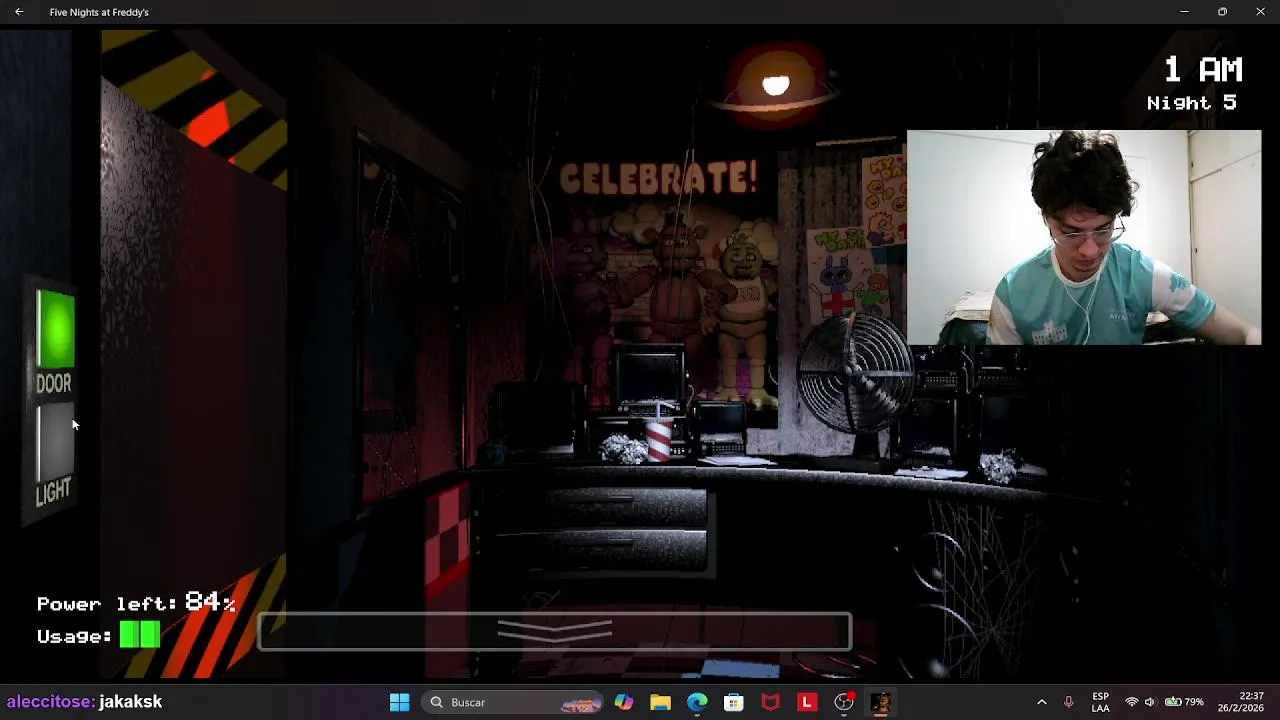Open Microsoft Store from the taskbar

[x=734, y=702]
